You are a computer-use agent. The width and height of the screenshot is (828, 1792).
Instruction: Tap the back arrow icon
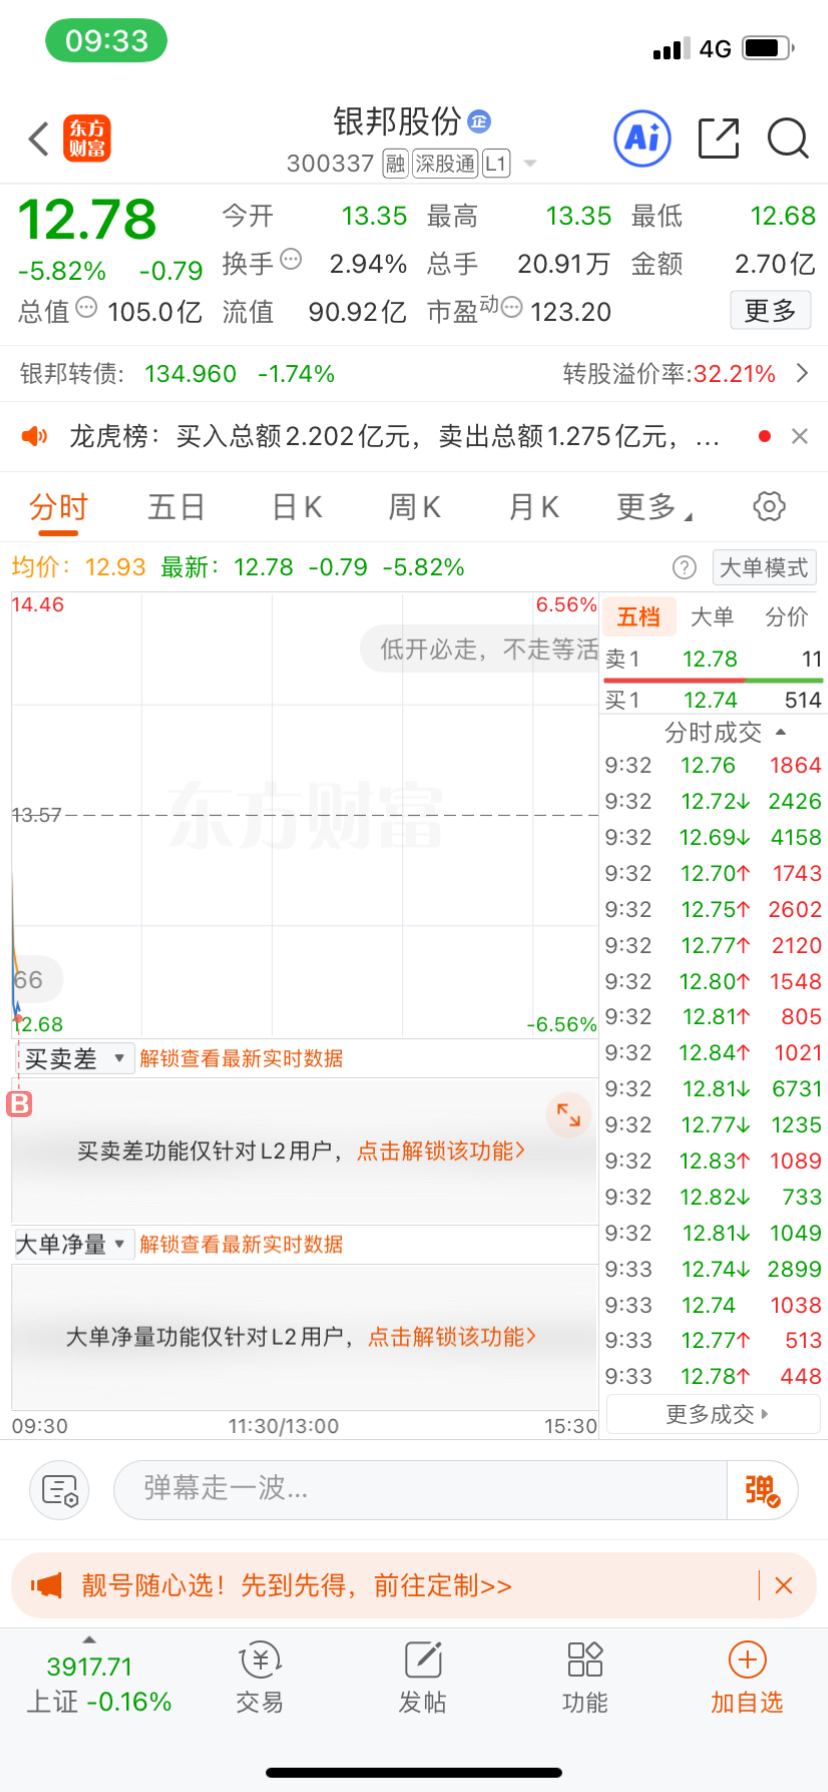38,139
